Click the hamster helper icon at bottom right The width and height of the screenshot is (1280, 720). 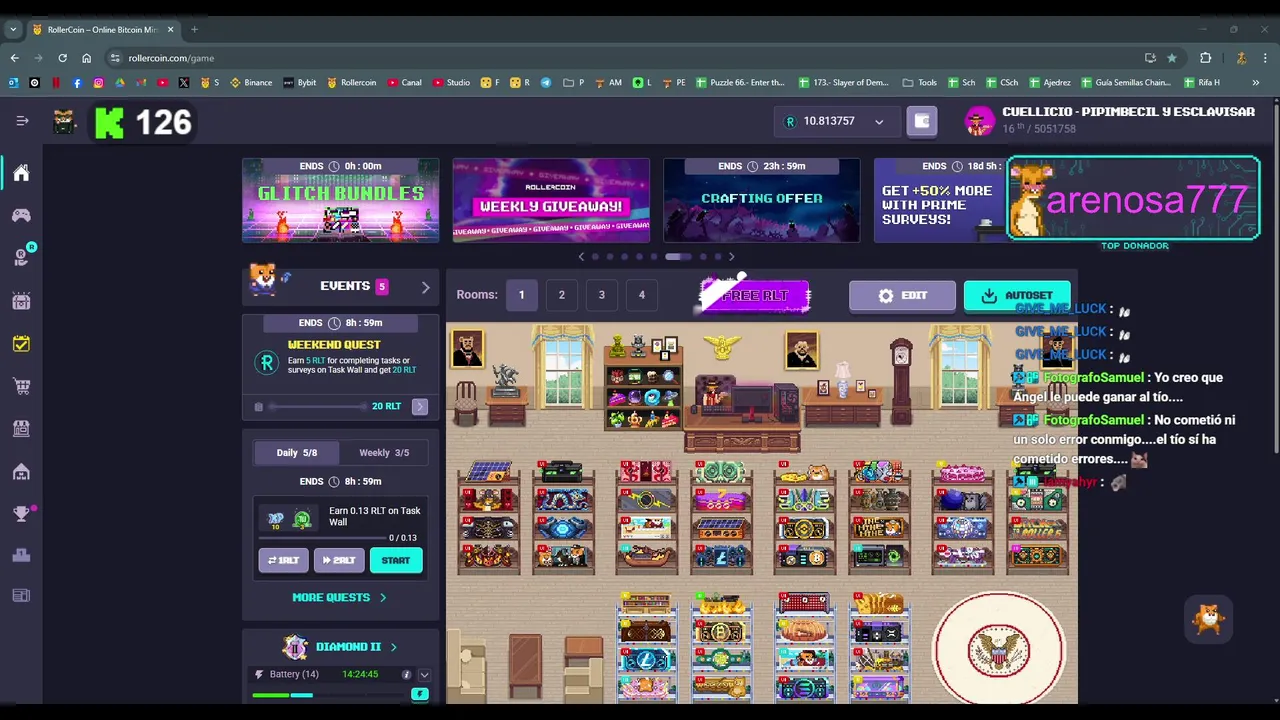pyautogui.click(x=1209, y=620)
